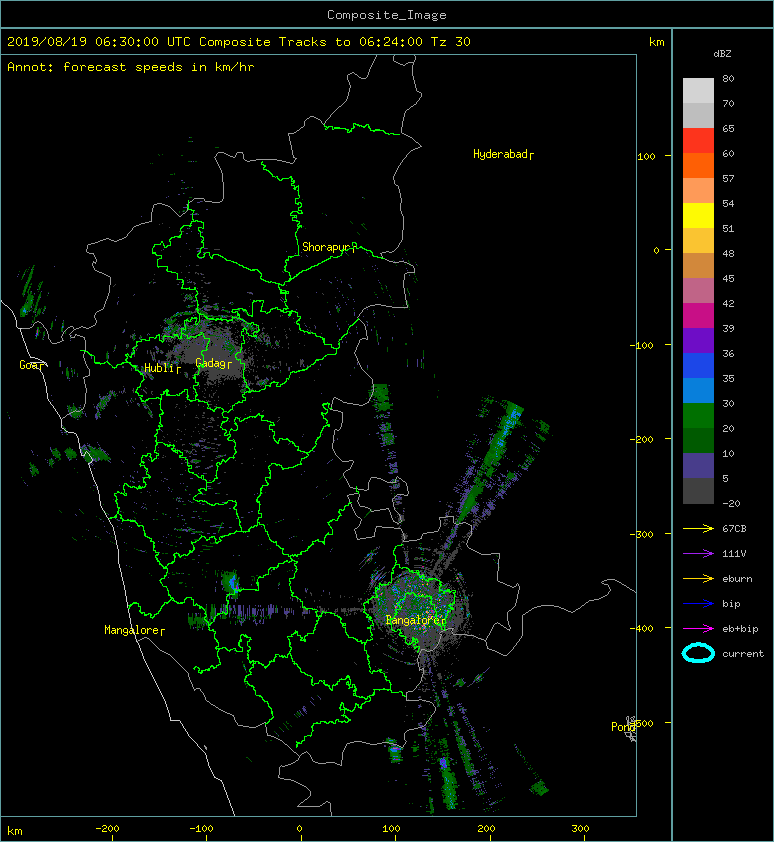Click the green 30 dBZ color swatch
Screen dimensions: 774x842
698,415
